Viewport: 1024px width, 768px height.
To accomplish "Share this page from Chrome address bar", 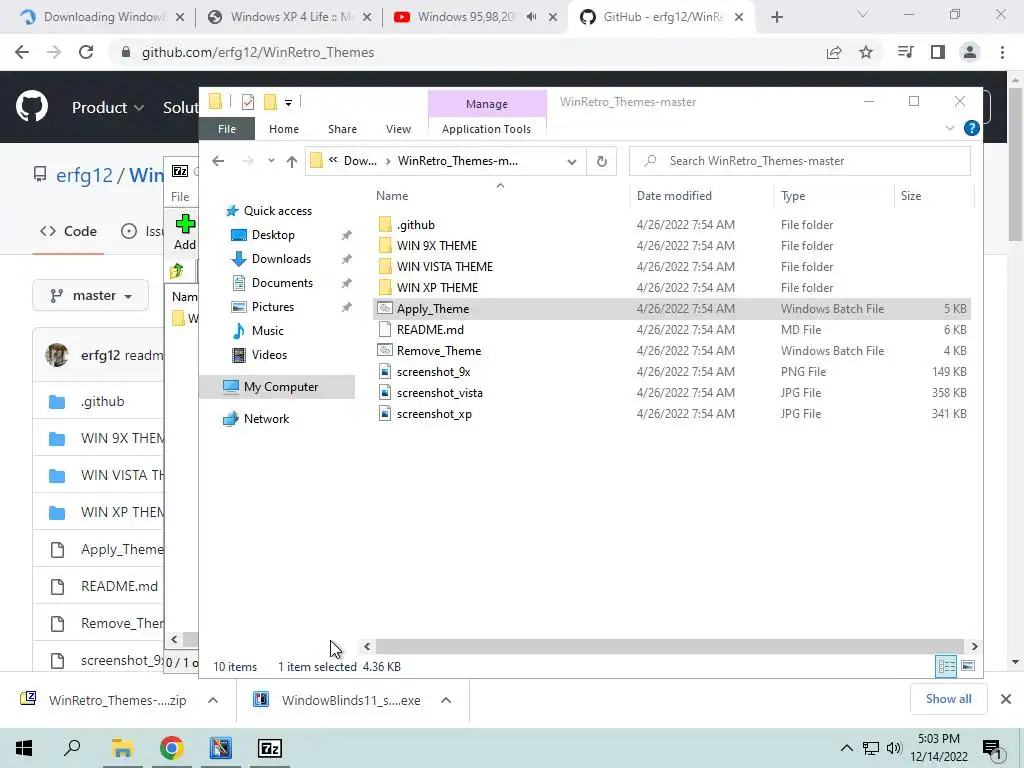I will [834, 52].
